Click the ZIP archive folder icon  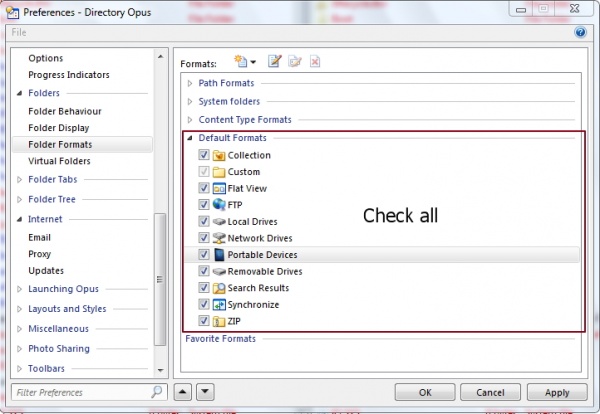pos(219,321)
